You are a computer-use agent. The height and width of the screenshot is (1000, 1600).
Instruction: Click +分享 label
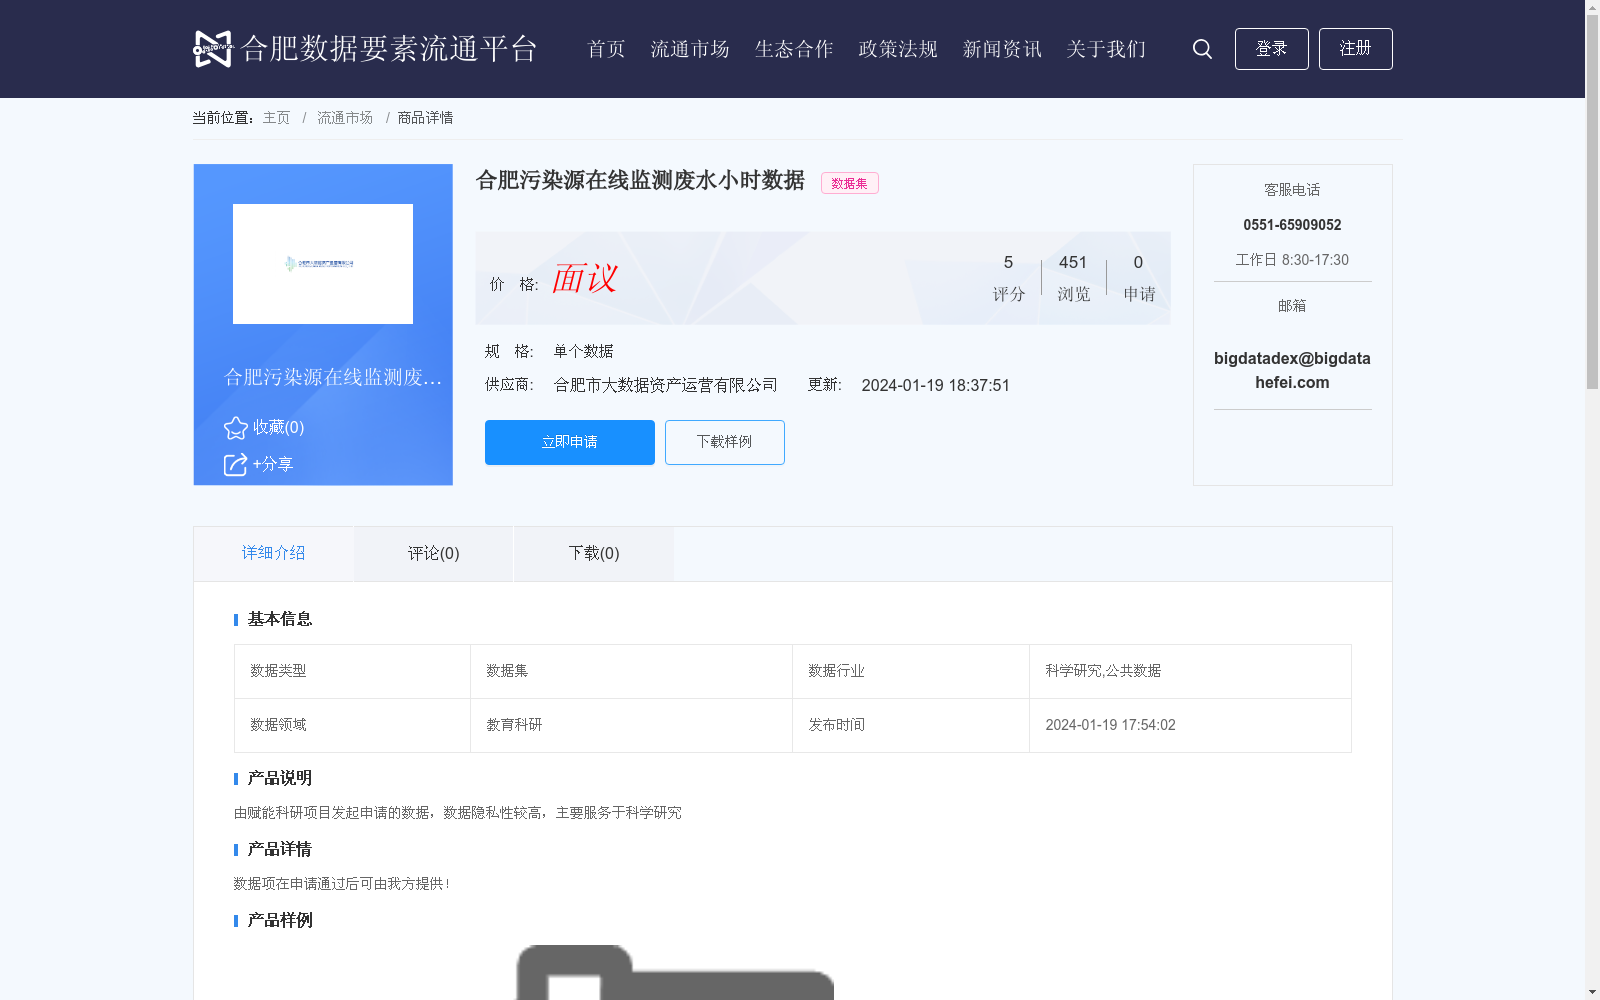tap(272, 464)
